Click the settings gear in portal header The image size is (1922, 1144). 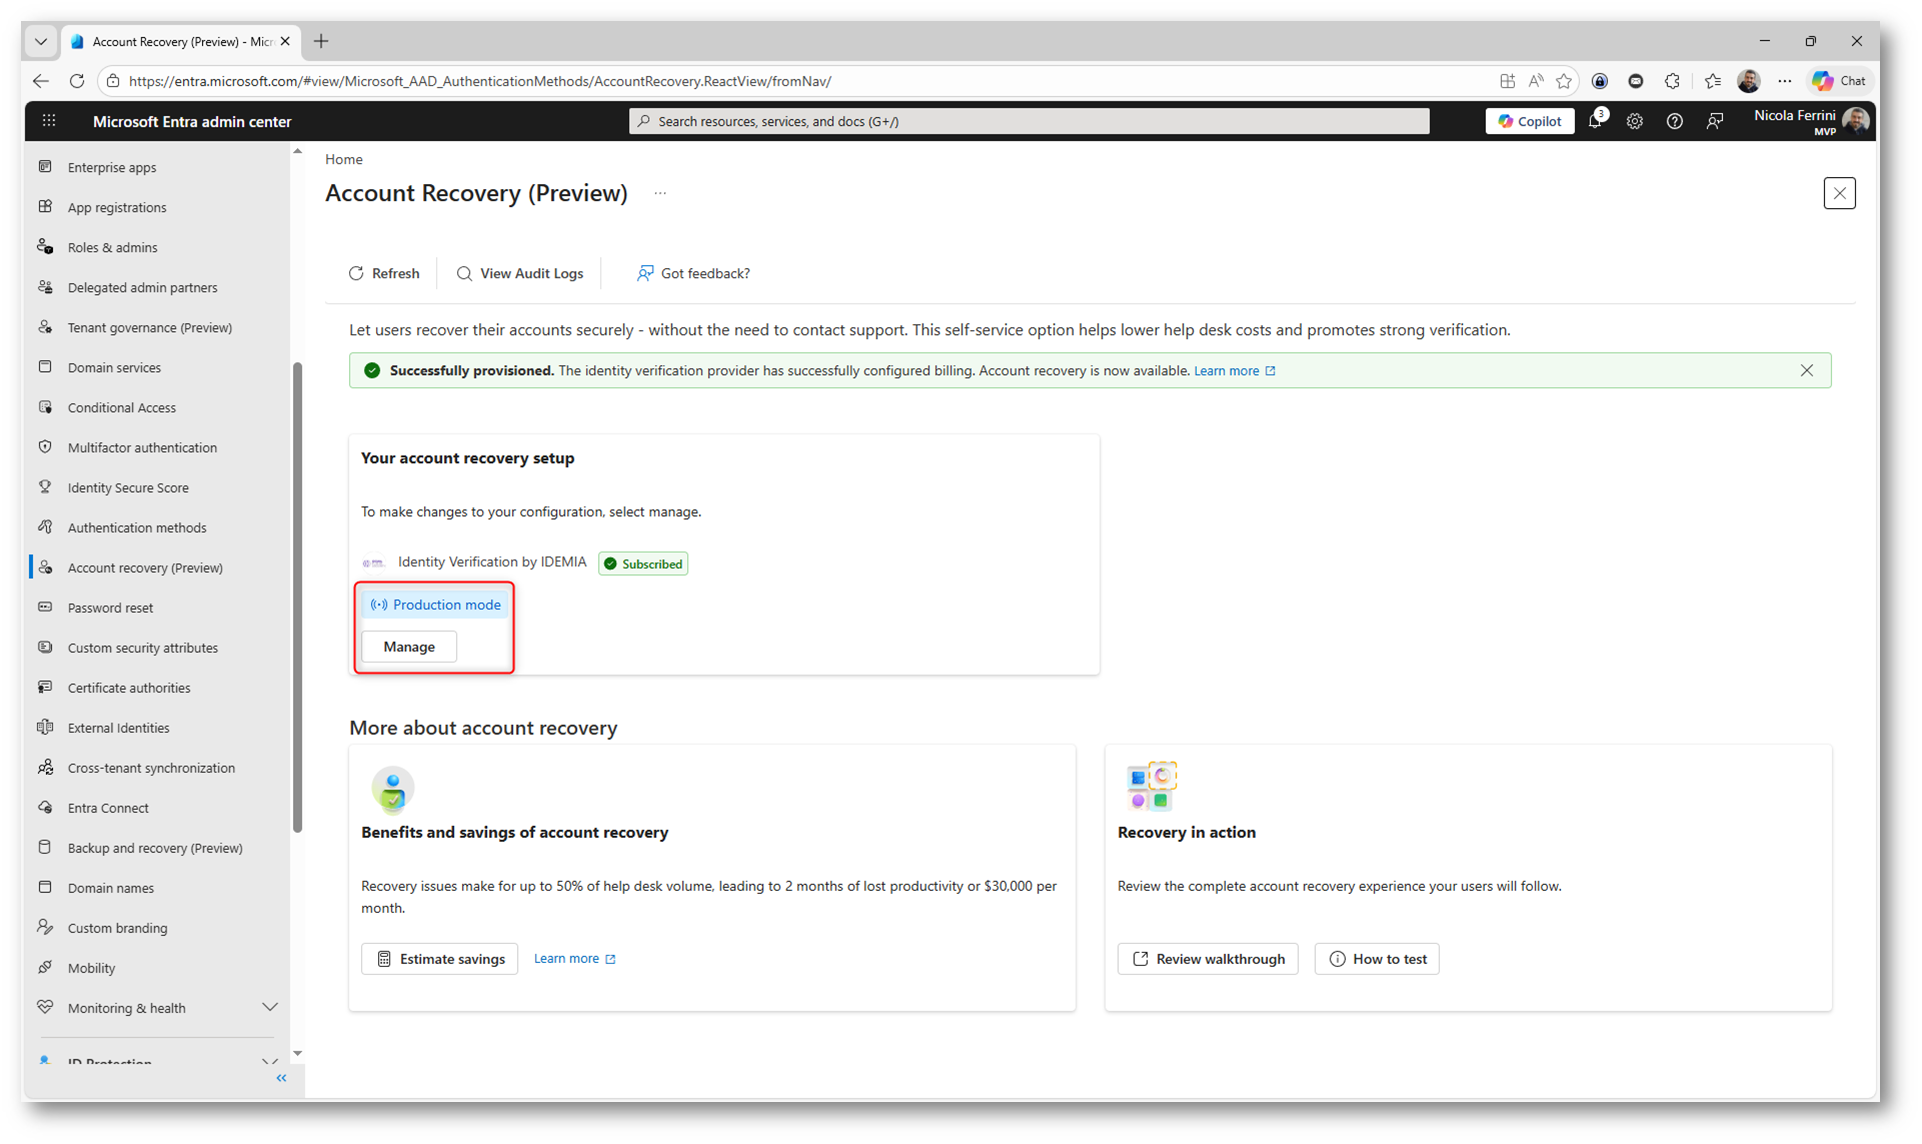point(1634,121)
